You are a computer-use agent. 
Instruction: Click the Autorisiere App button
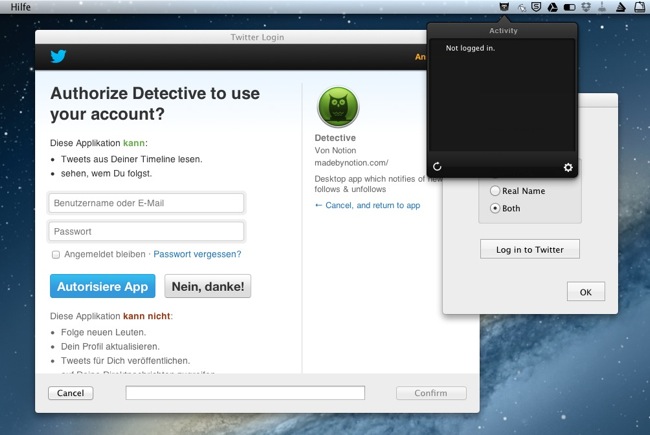[102, 286]
